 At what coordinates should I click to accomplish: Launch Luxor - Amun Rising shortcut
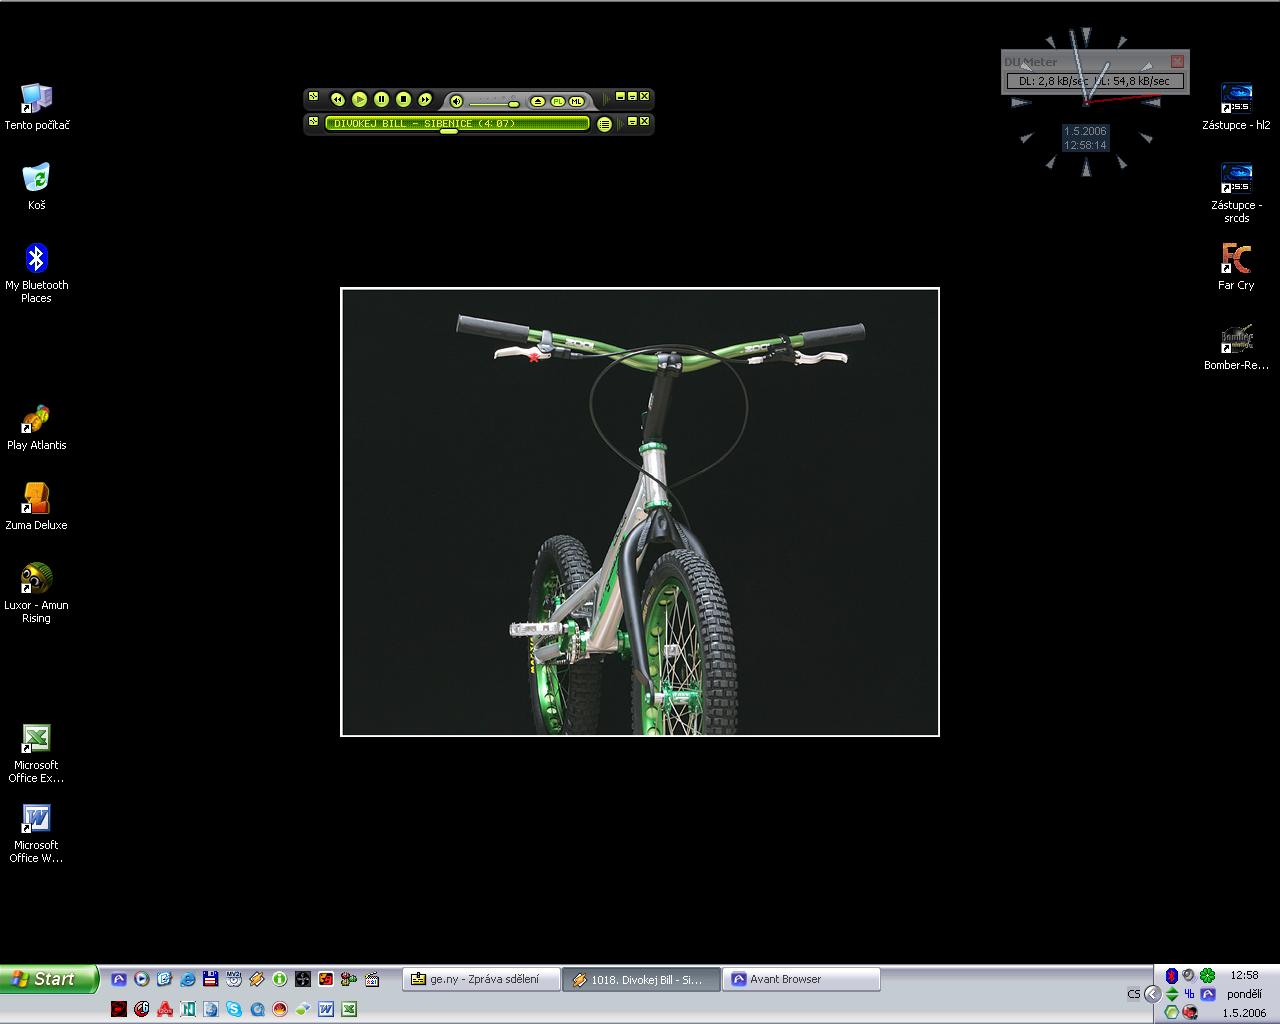click(x=37, y=592)
